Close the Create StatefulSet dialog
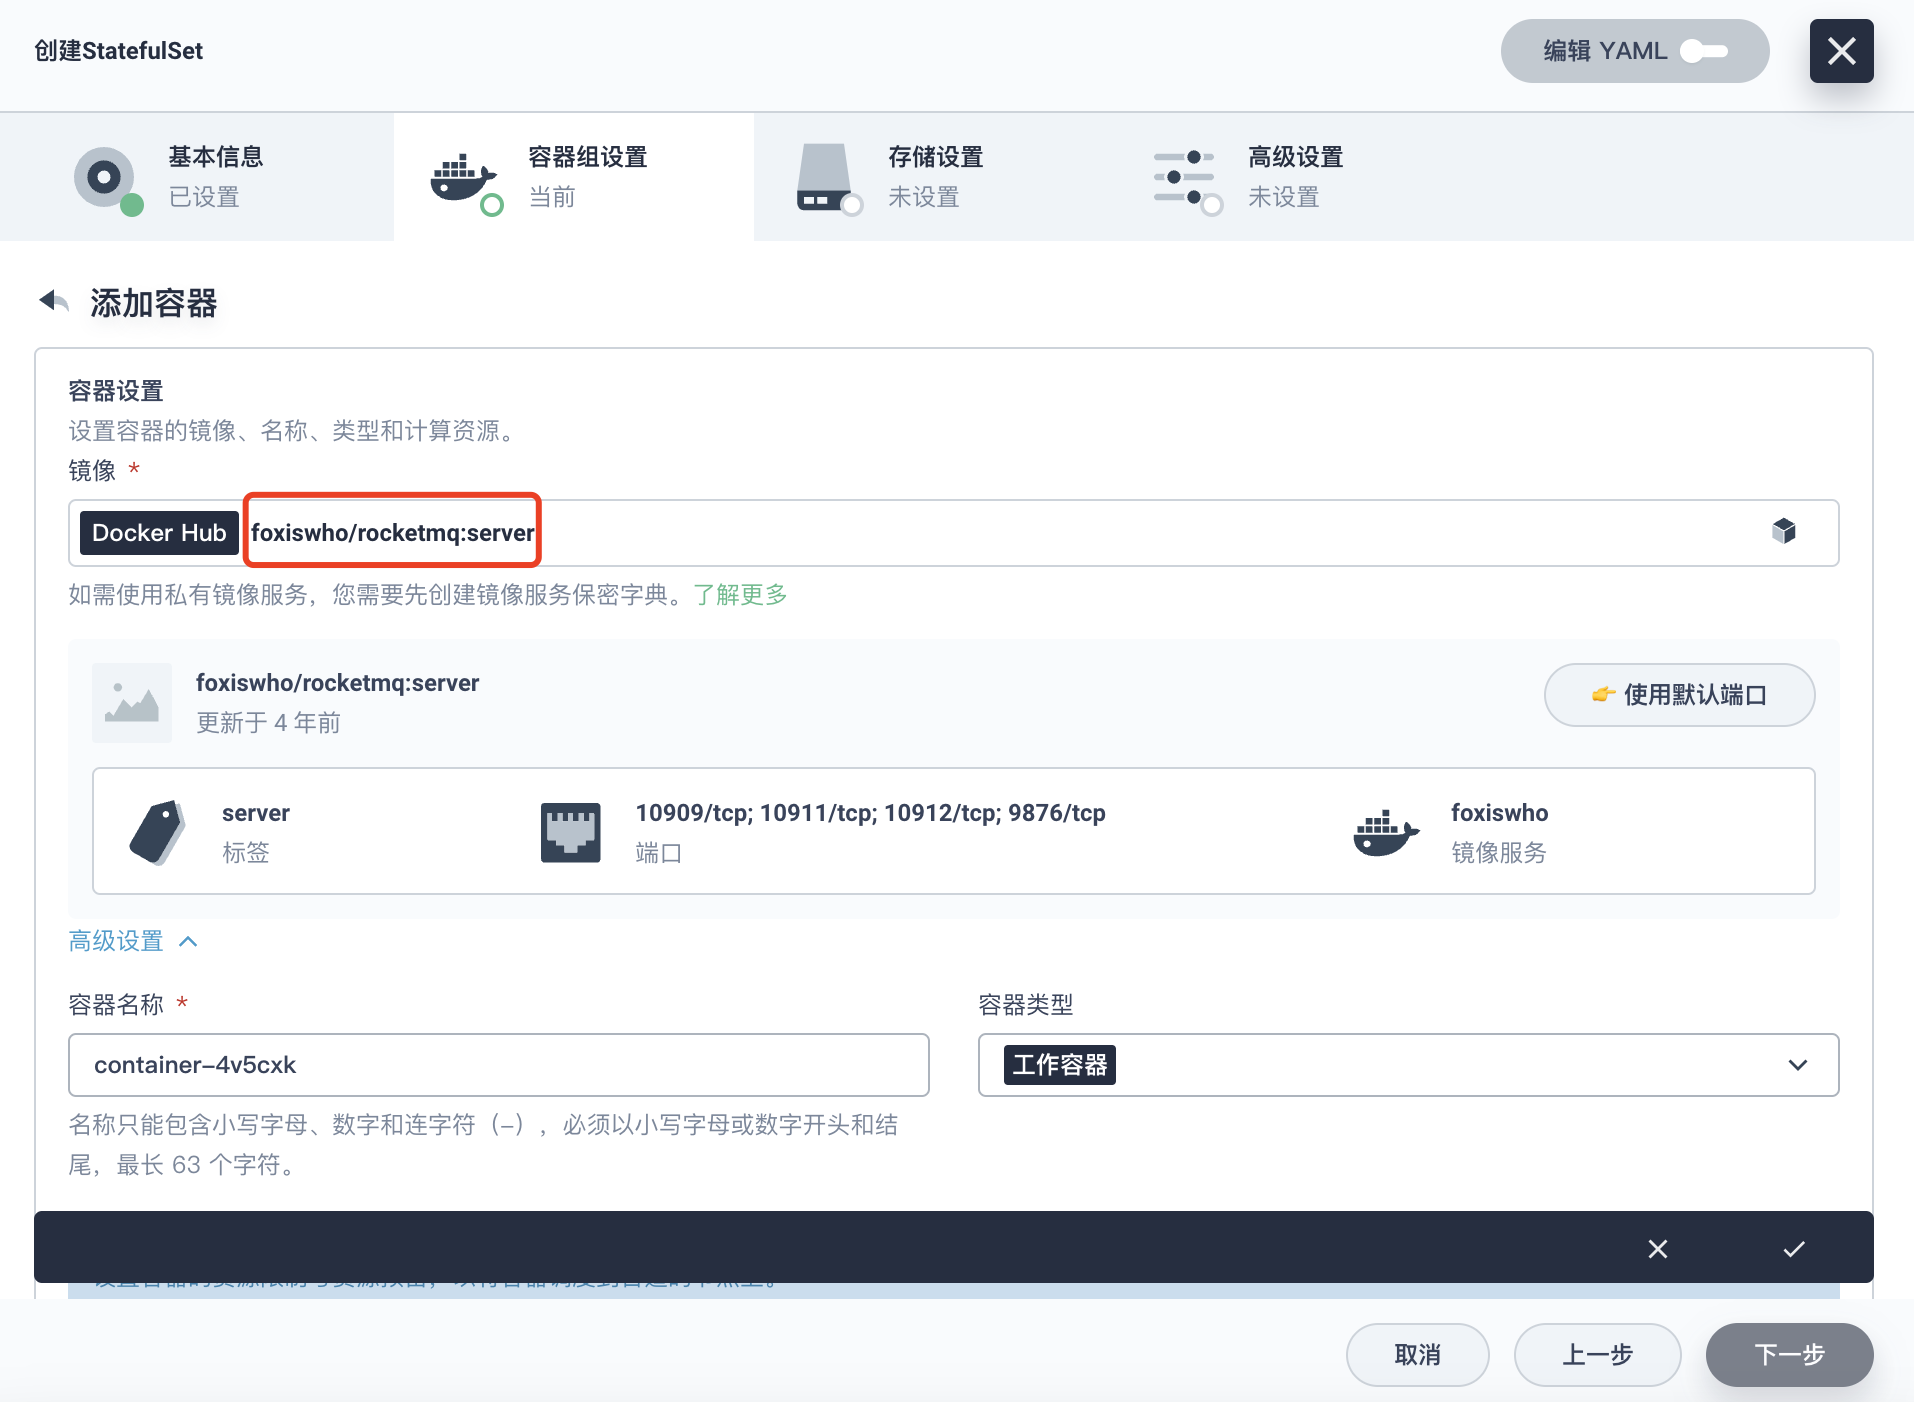 [x=1841, y=51]
